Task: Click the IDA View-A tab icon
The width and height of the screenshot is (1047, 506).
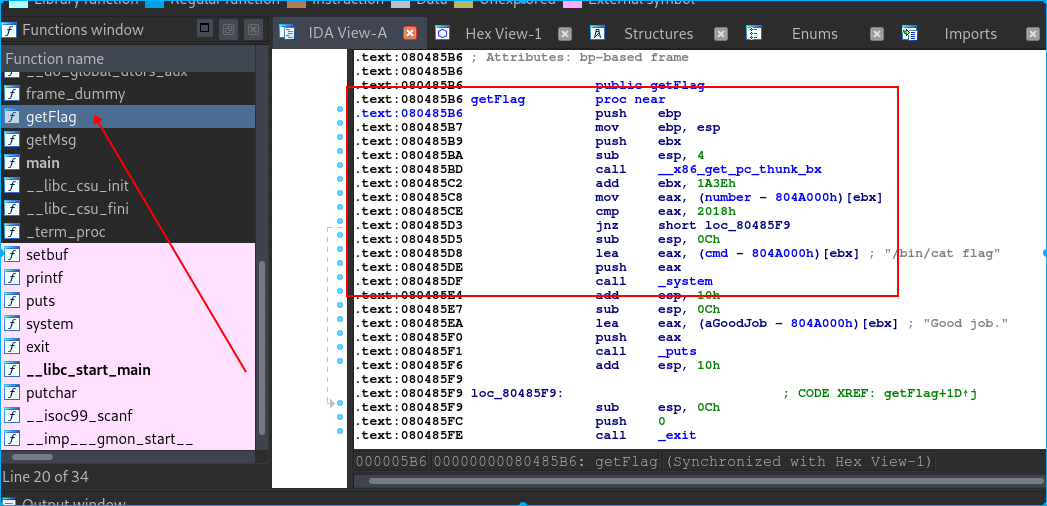Action: tap(287, 33)
